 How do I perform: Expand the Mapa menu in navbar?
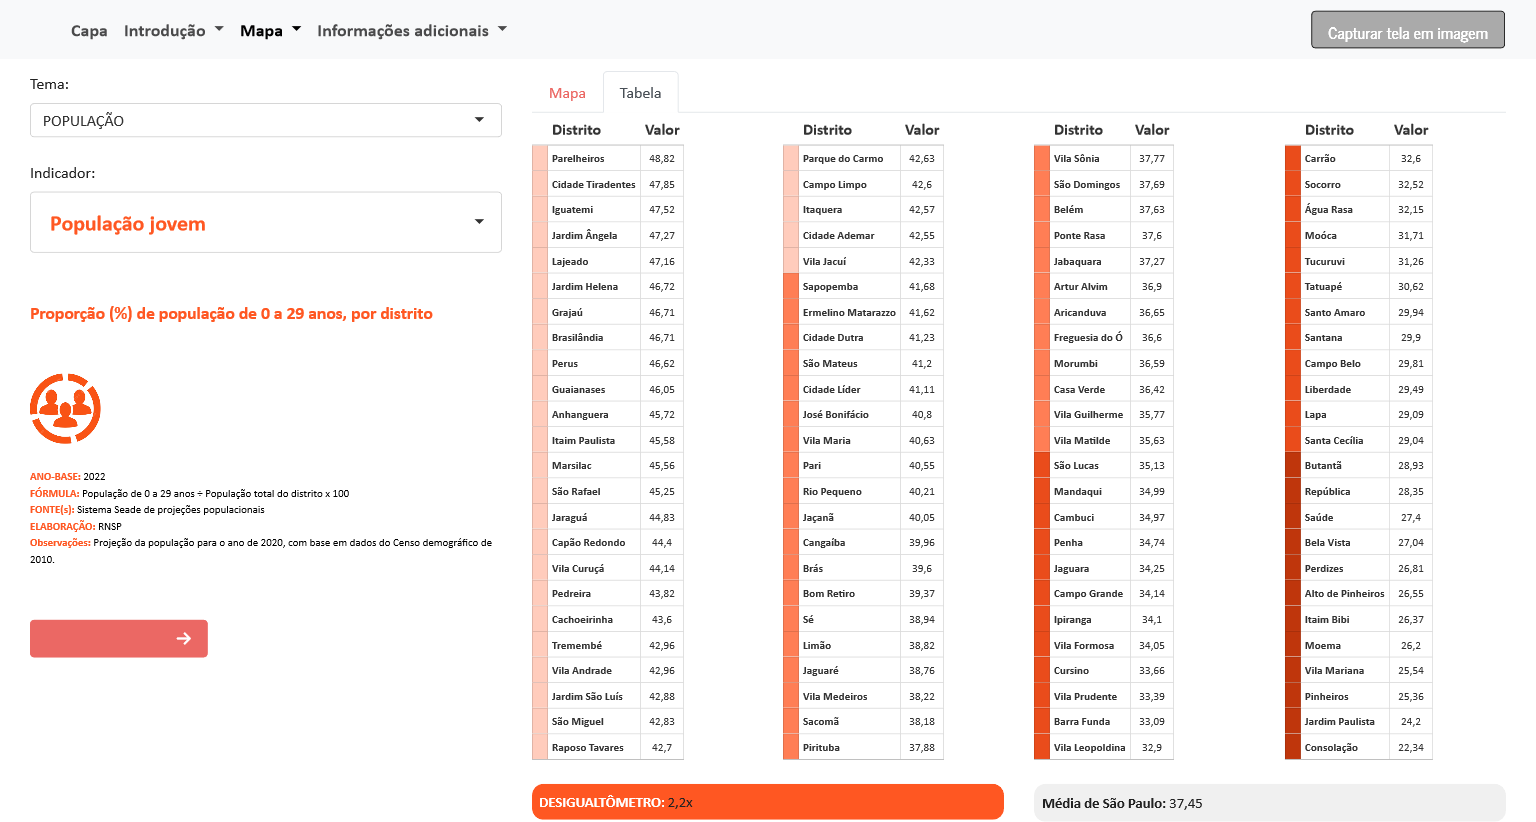click(270, 31)
